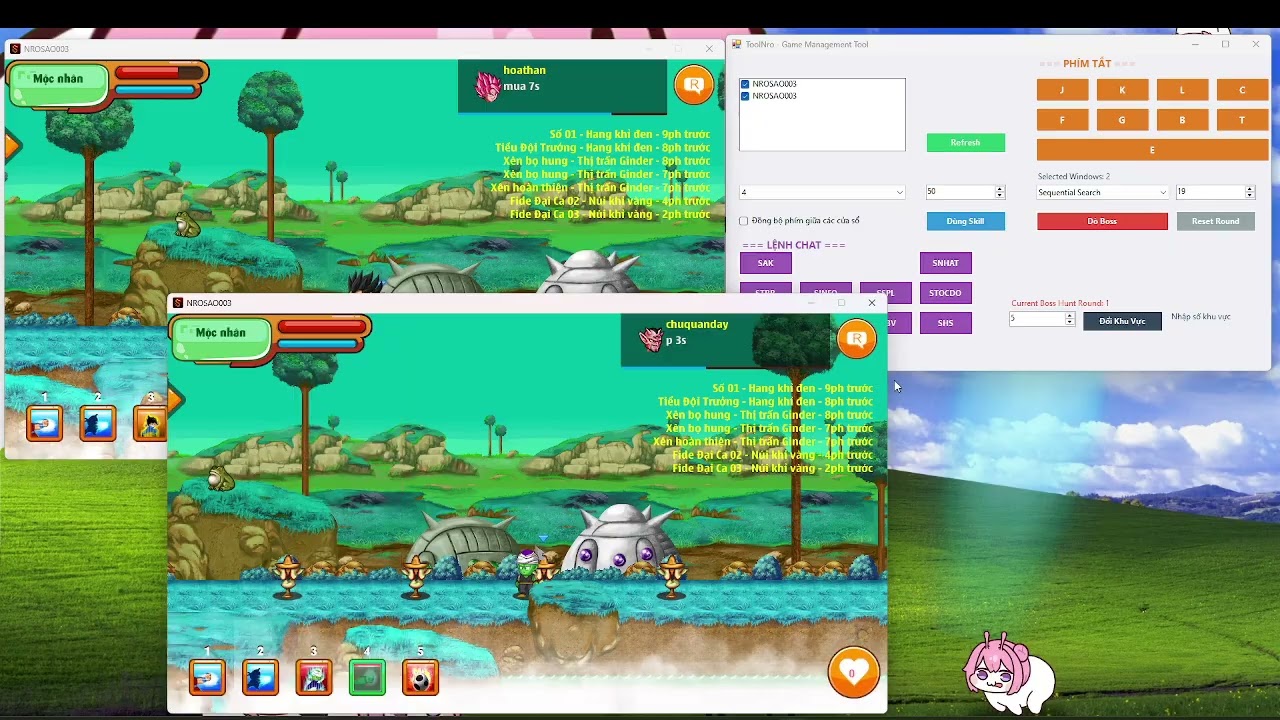Image resolution: width=1280 pixels, height=720 pixels.
Task: Open chat bubble icon in front game window
Action: coord(856,339)
